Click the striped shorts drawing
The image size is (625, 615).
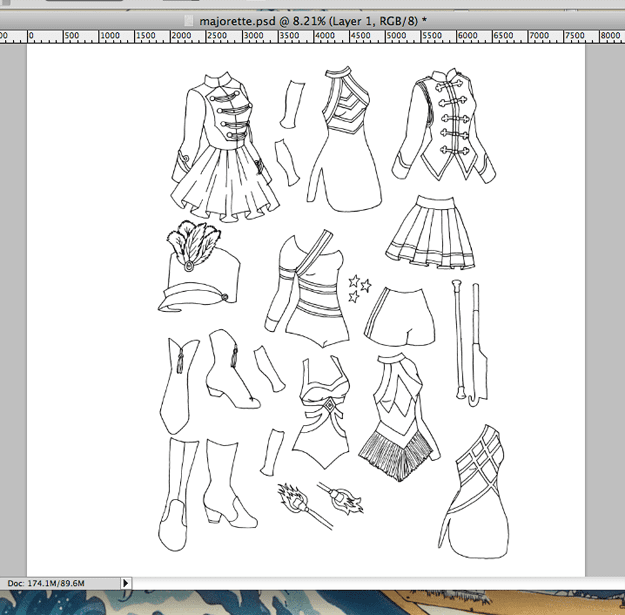pos(399,317)
